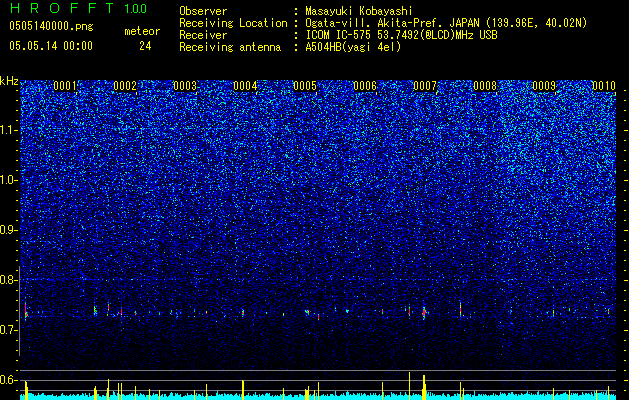This screenshot has height=400, width=629.
Task: Click the 0008 minute marker
Action: [485, 86]
